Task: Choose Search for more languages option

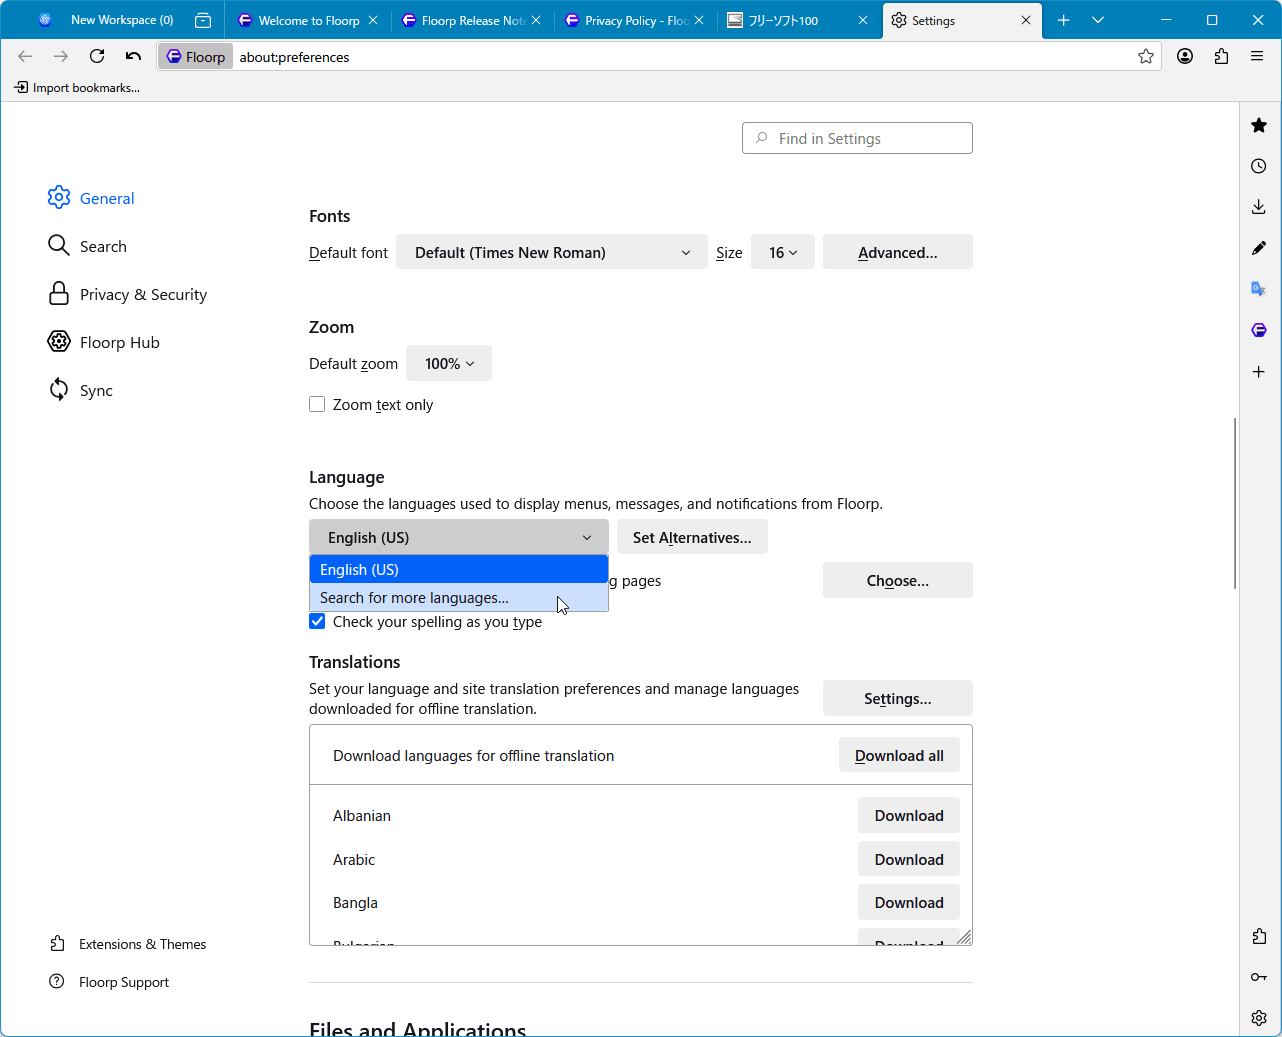Action: (459, 597)
